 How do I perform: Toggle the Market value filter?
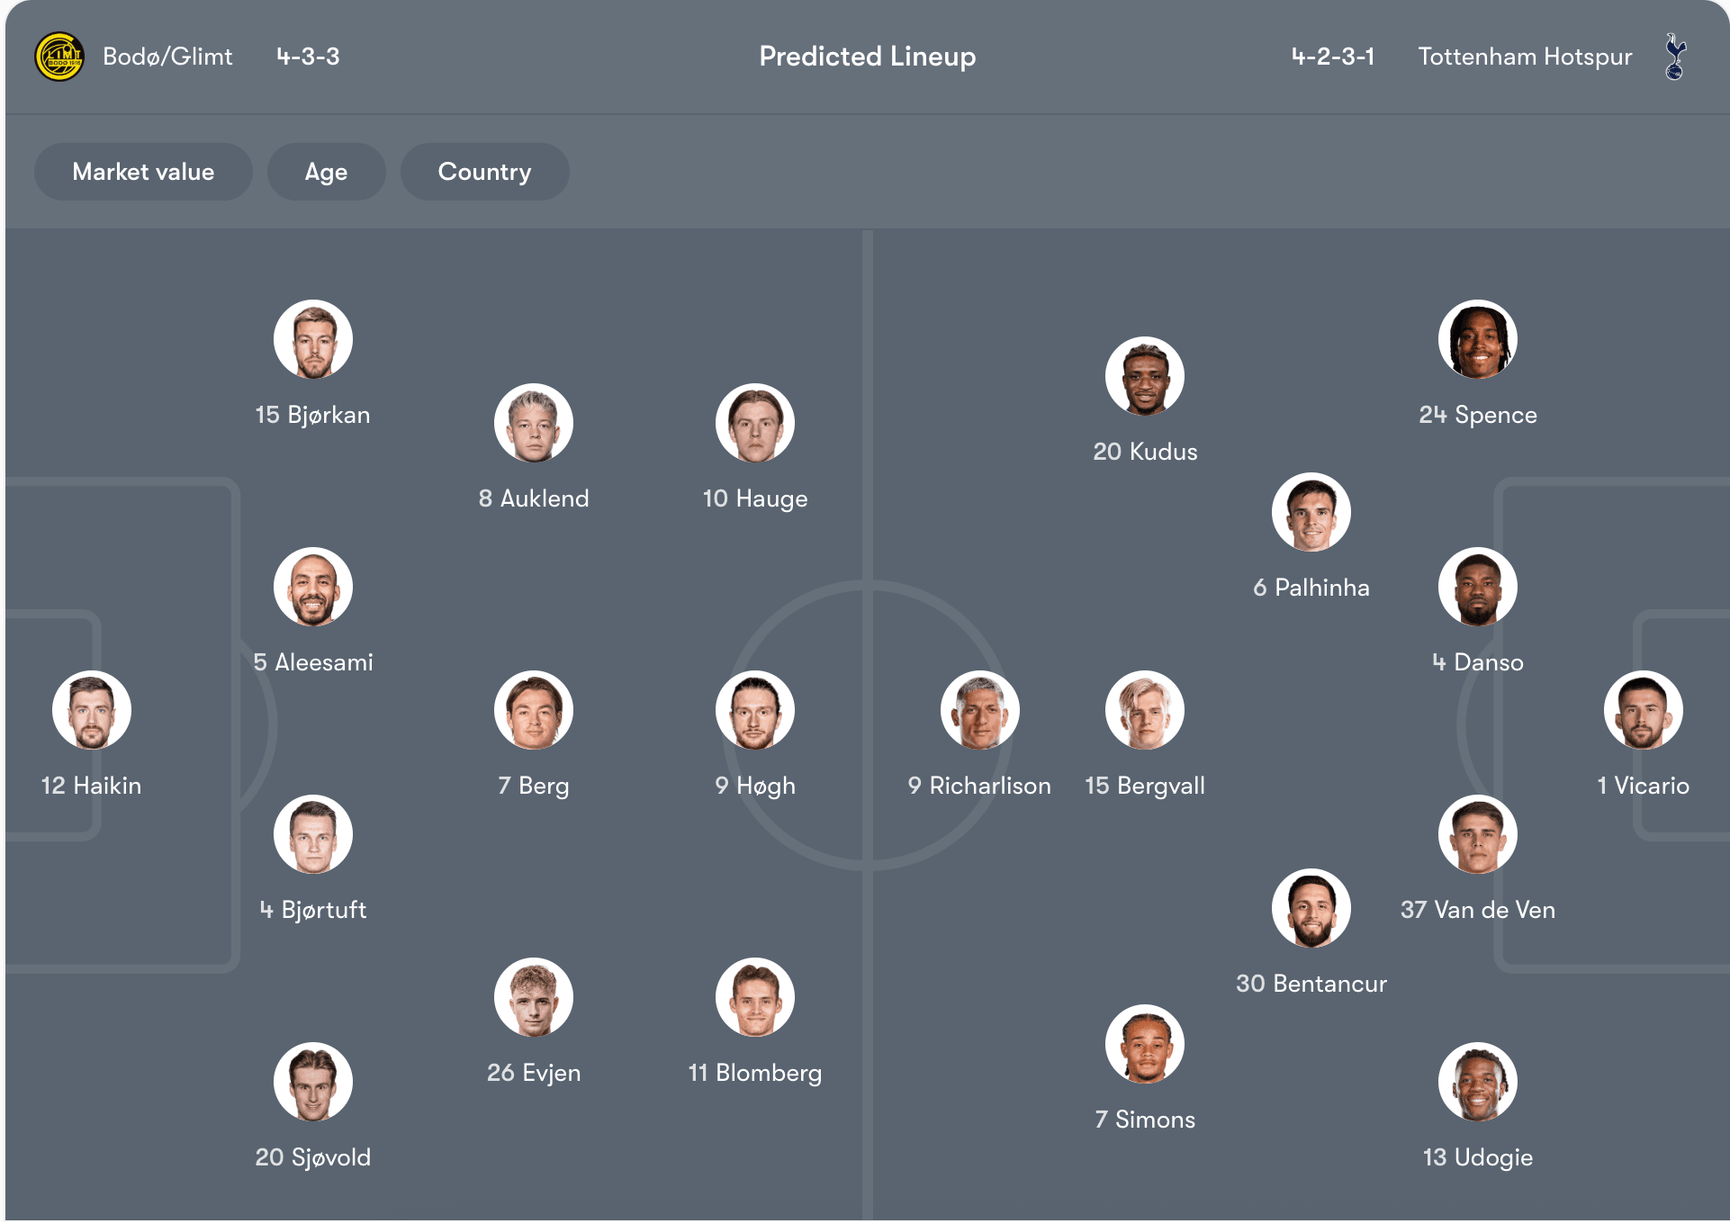point(143,172)
